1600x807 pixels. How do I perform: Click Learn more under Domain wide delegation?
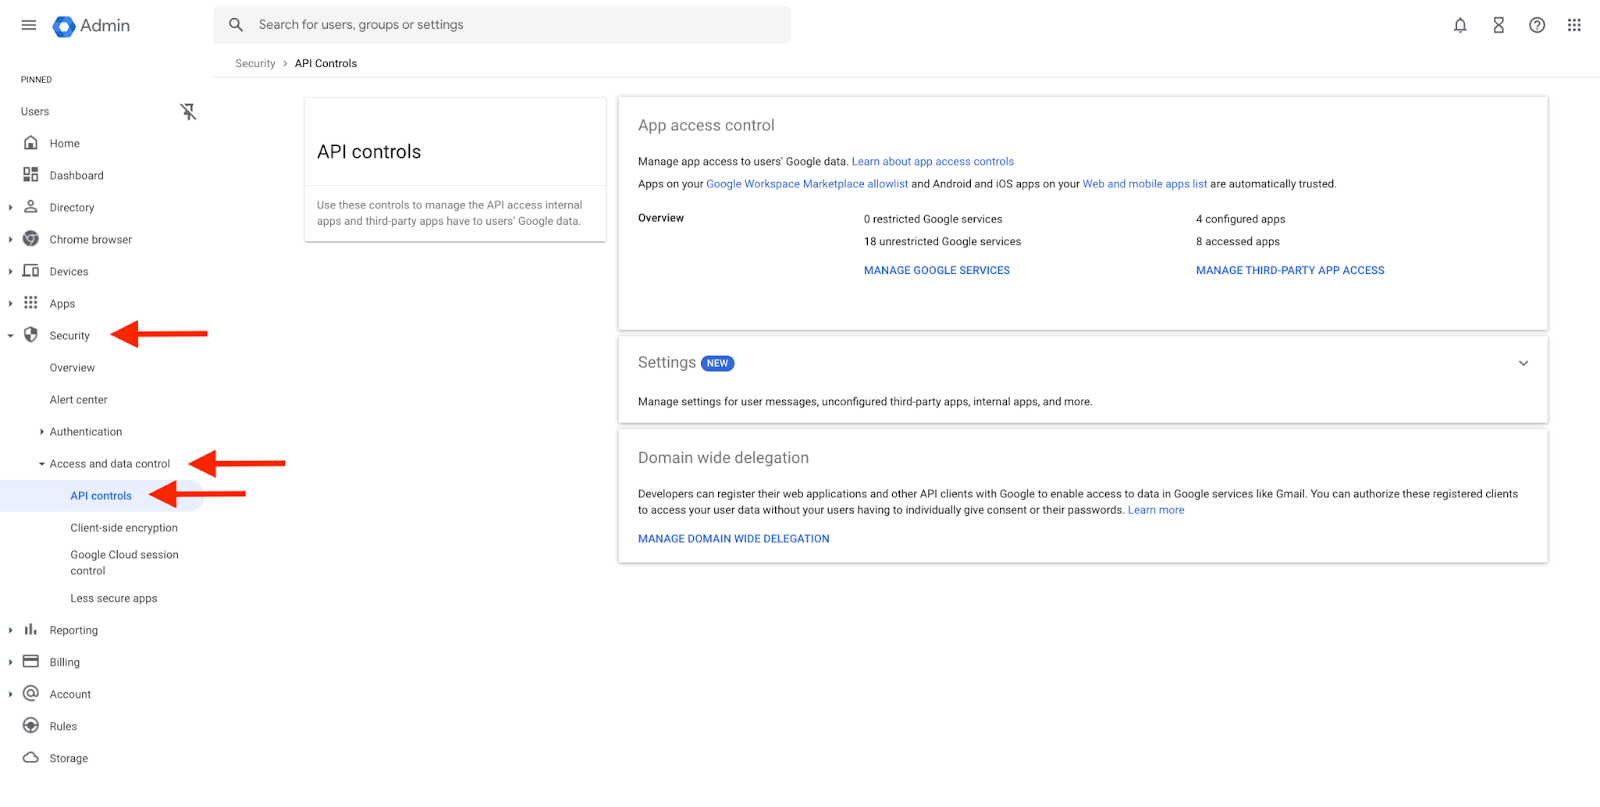pyautogui.click(x=1156, y=510)
